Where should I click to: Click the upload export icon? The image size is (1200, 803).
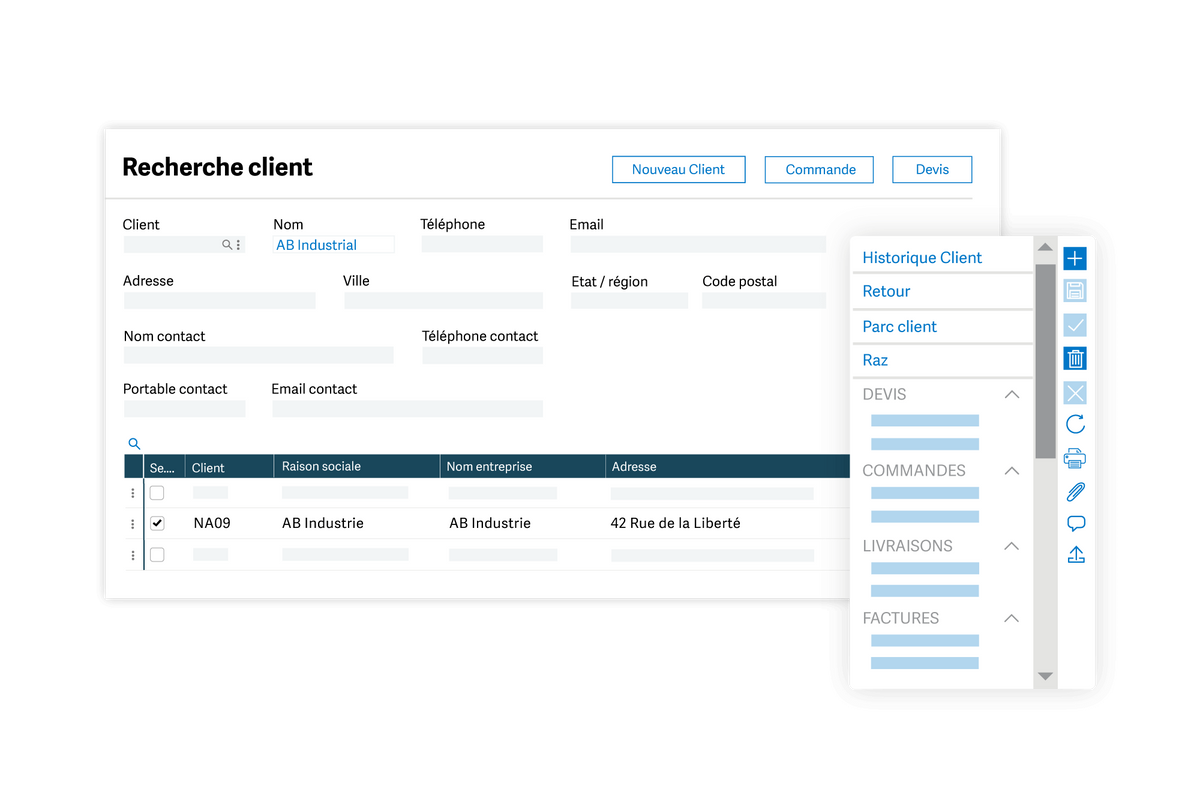pos(1076,555)
